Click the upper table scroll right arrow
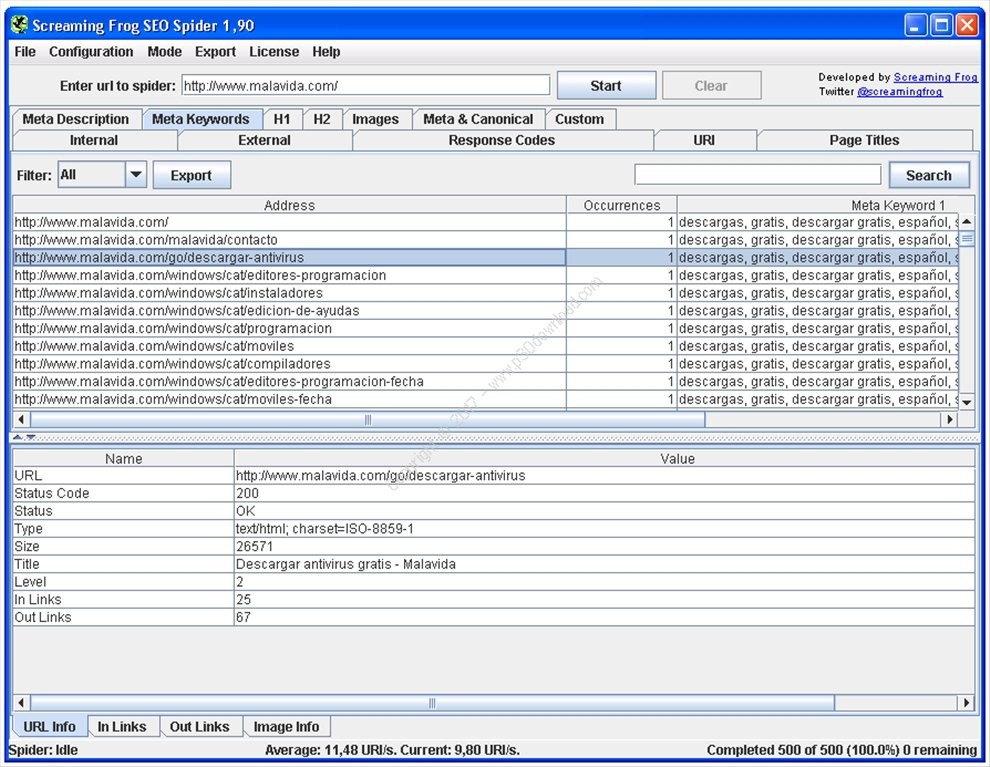This screenshot has width=990, height=767. [x=950, y=419]
